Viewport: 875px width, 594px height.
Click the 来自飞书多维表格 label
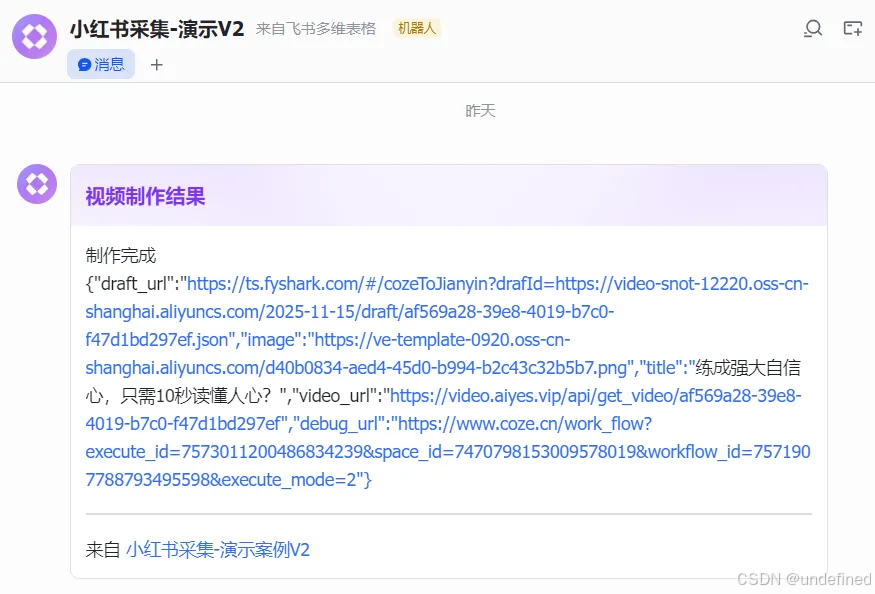[316, 28]
